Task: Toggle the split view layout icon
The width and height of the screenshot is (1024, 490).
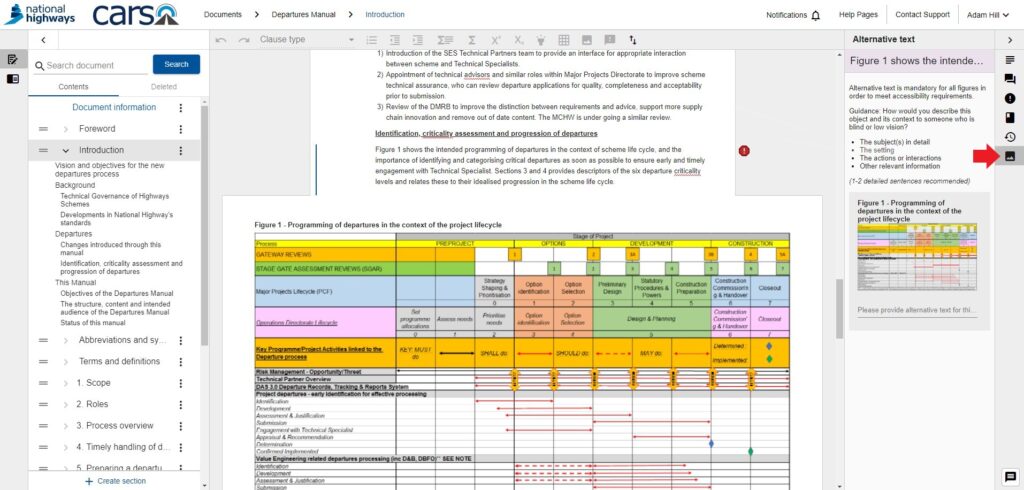Action: 13,79
